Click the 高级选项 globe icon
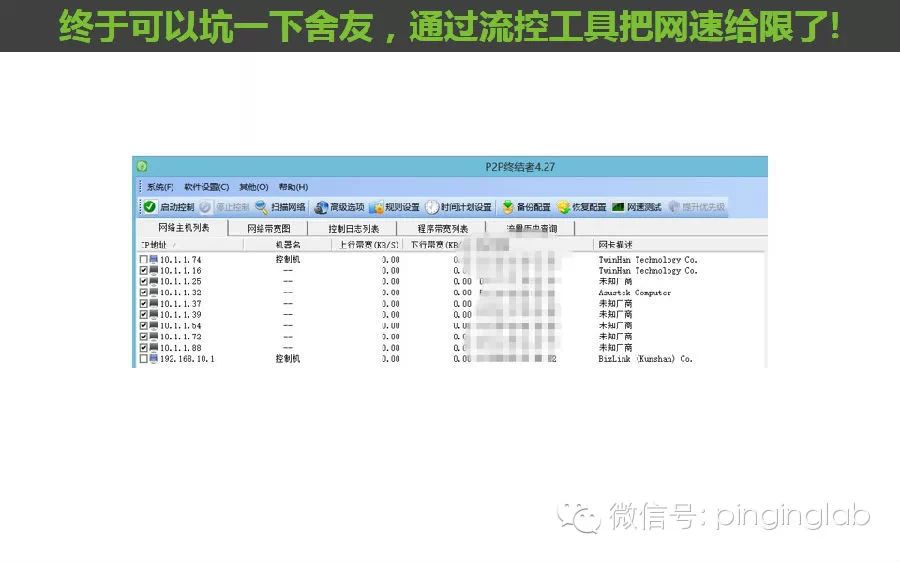 tap(321, 207)
